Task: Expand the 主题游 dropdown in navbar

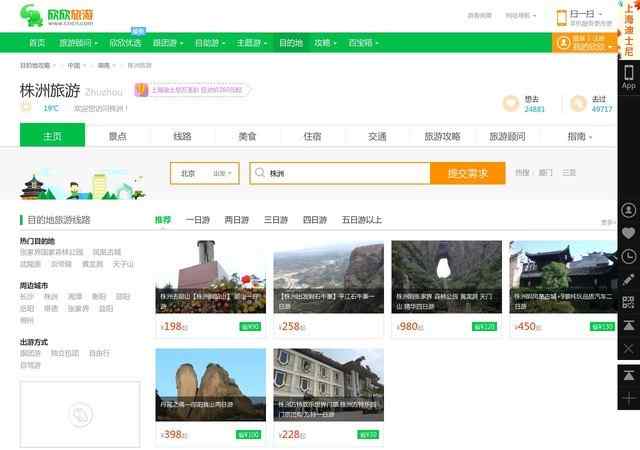Action: [x=251, y=43]
